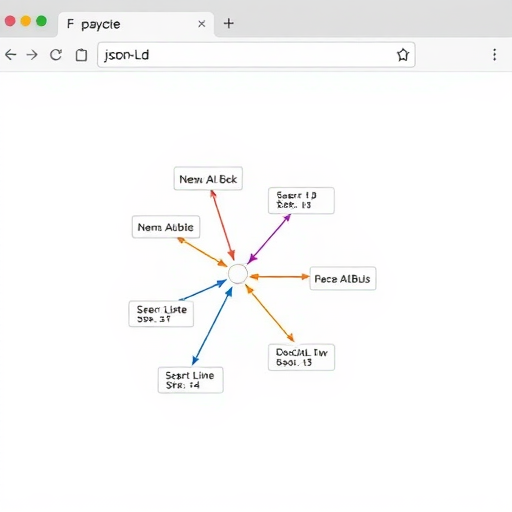Select the Seer Liste node

pyautogui.click(x=161, y=314)
